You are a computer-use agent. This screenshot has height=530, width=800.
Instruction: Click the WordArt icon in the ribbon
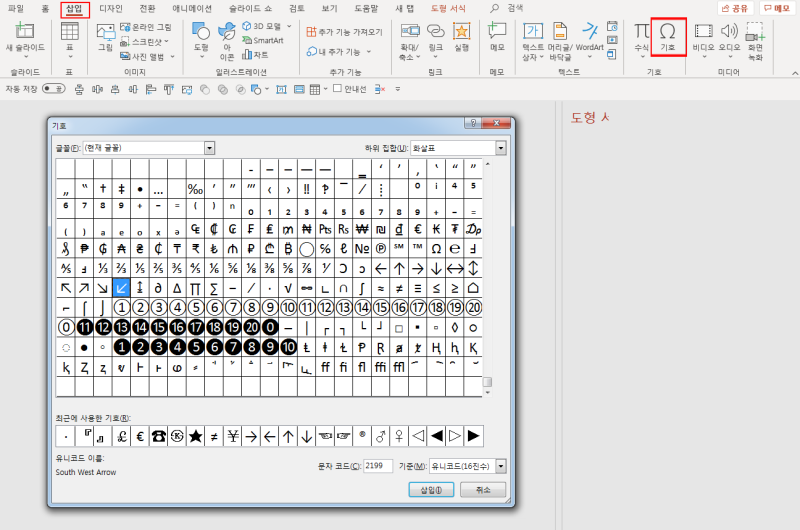[589, 34]
